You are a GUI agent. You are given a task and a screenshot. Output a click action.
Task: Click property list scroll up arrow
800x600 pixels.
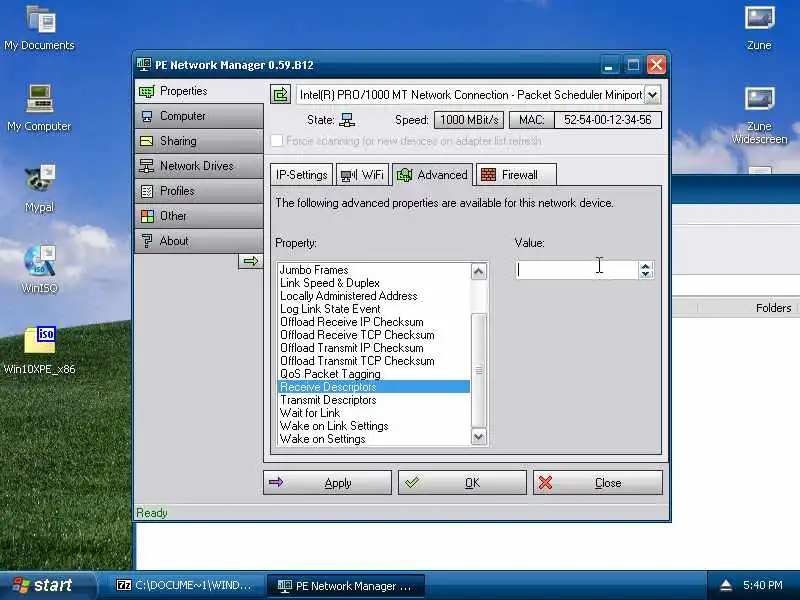[479, 271]
